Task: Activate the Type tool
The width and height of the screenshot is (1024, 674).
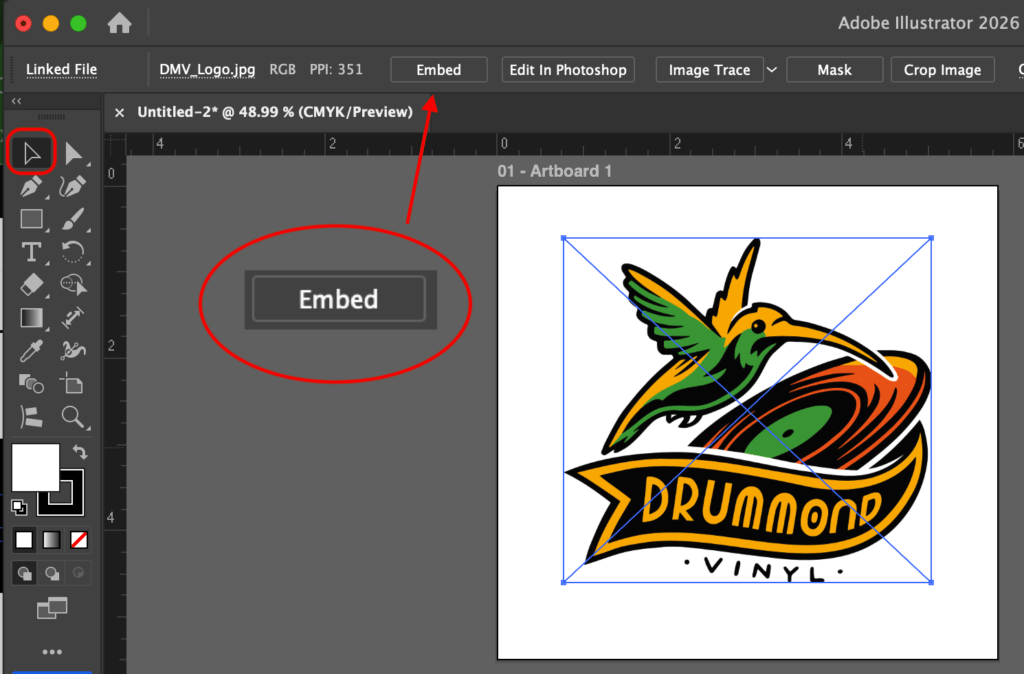Action: [x=31, y=251]
